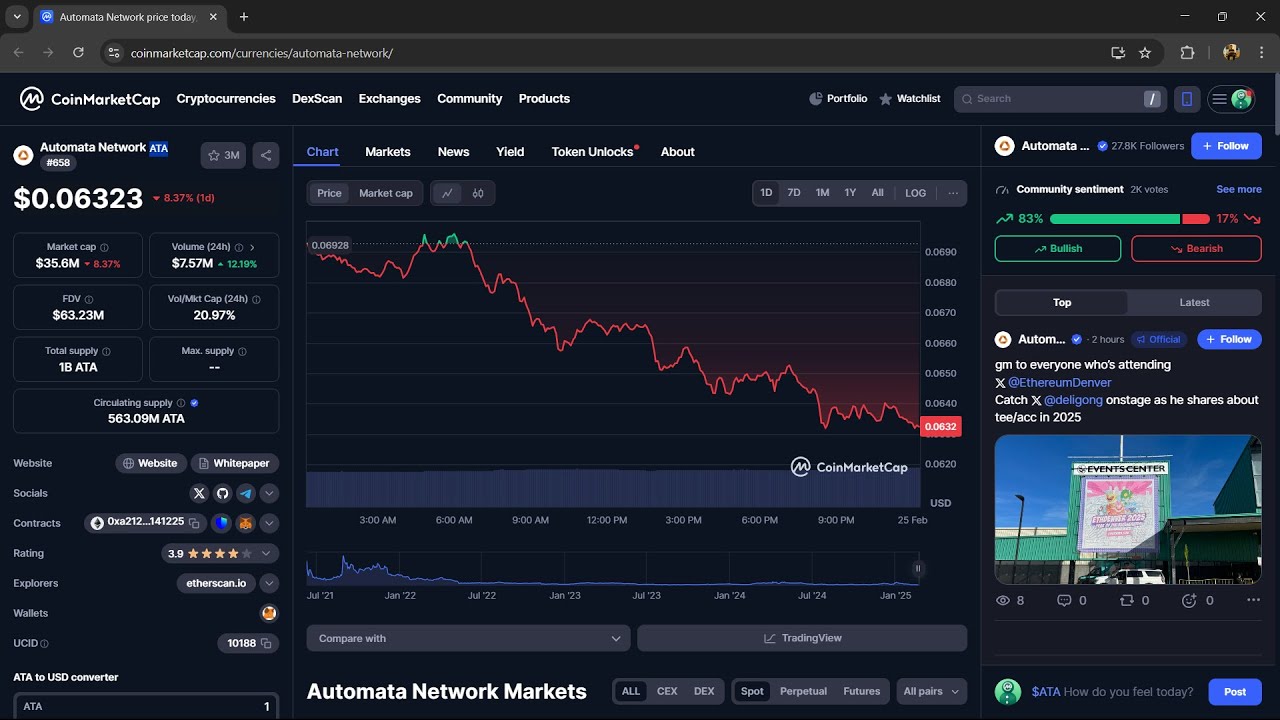Click the blue shield icon in Contracts row
This screenshot has height=720, width=1280.
[x=222, y=523]
